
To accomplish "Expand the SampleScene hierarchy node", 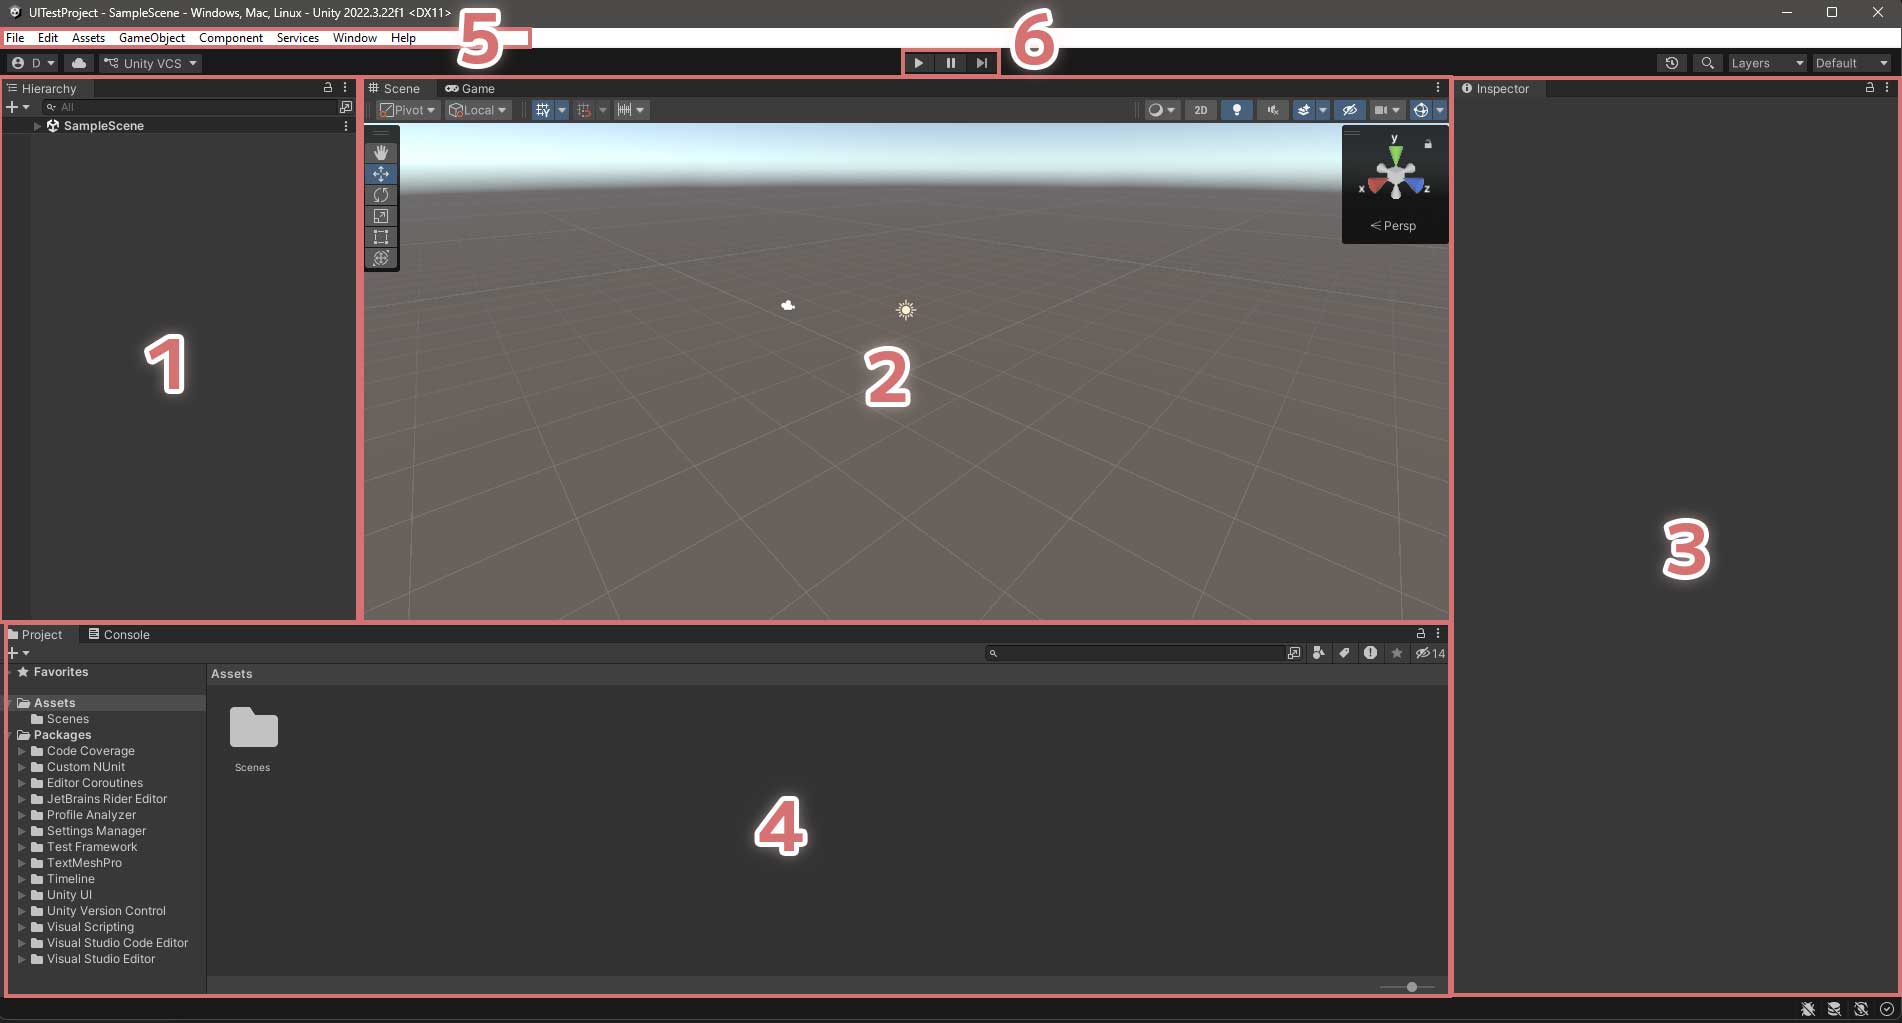I will pyautogui.click(x=37, y=126).
